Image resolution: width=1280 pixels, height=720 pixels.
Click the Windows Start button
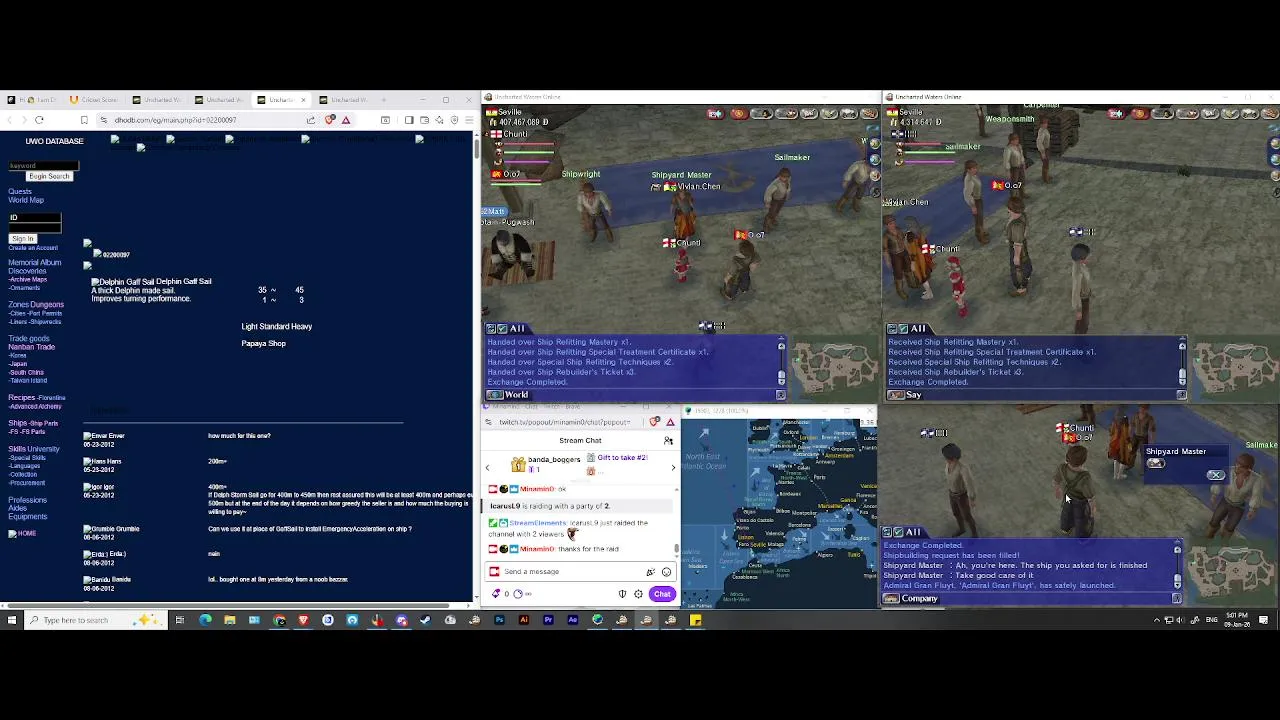[x=11, y=620]
